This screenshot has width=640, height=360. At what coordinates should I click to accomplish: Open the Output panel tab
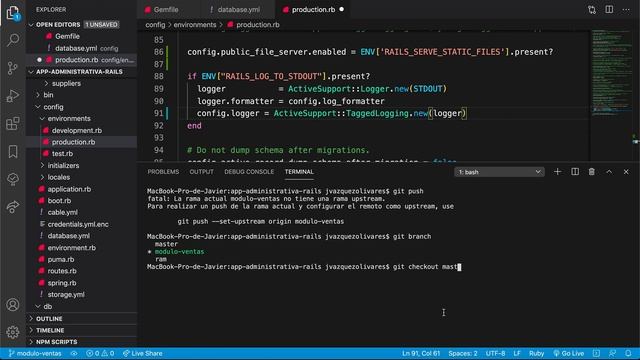pos(201,172)
